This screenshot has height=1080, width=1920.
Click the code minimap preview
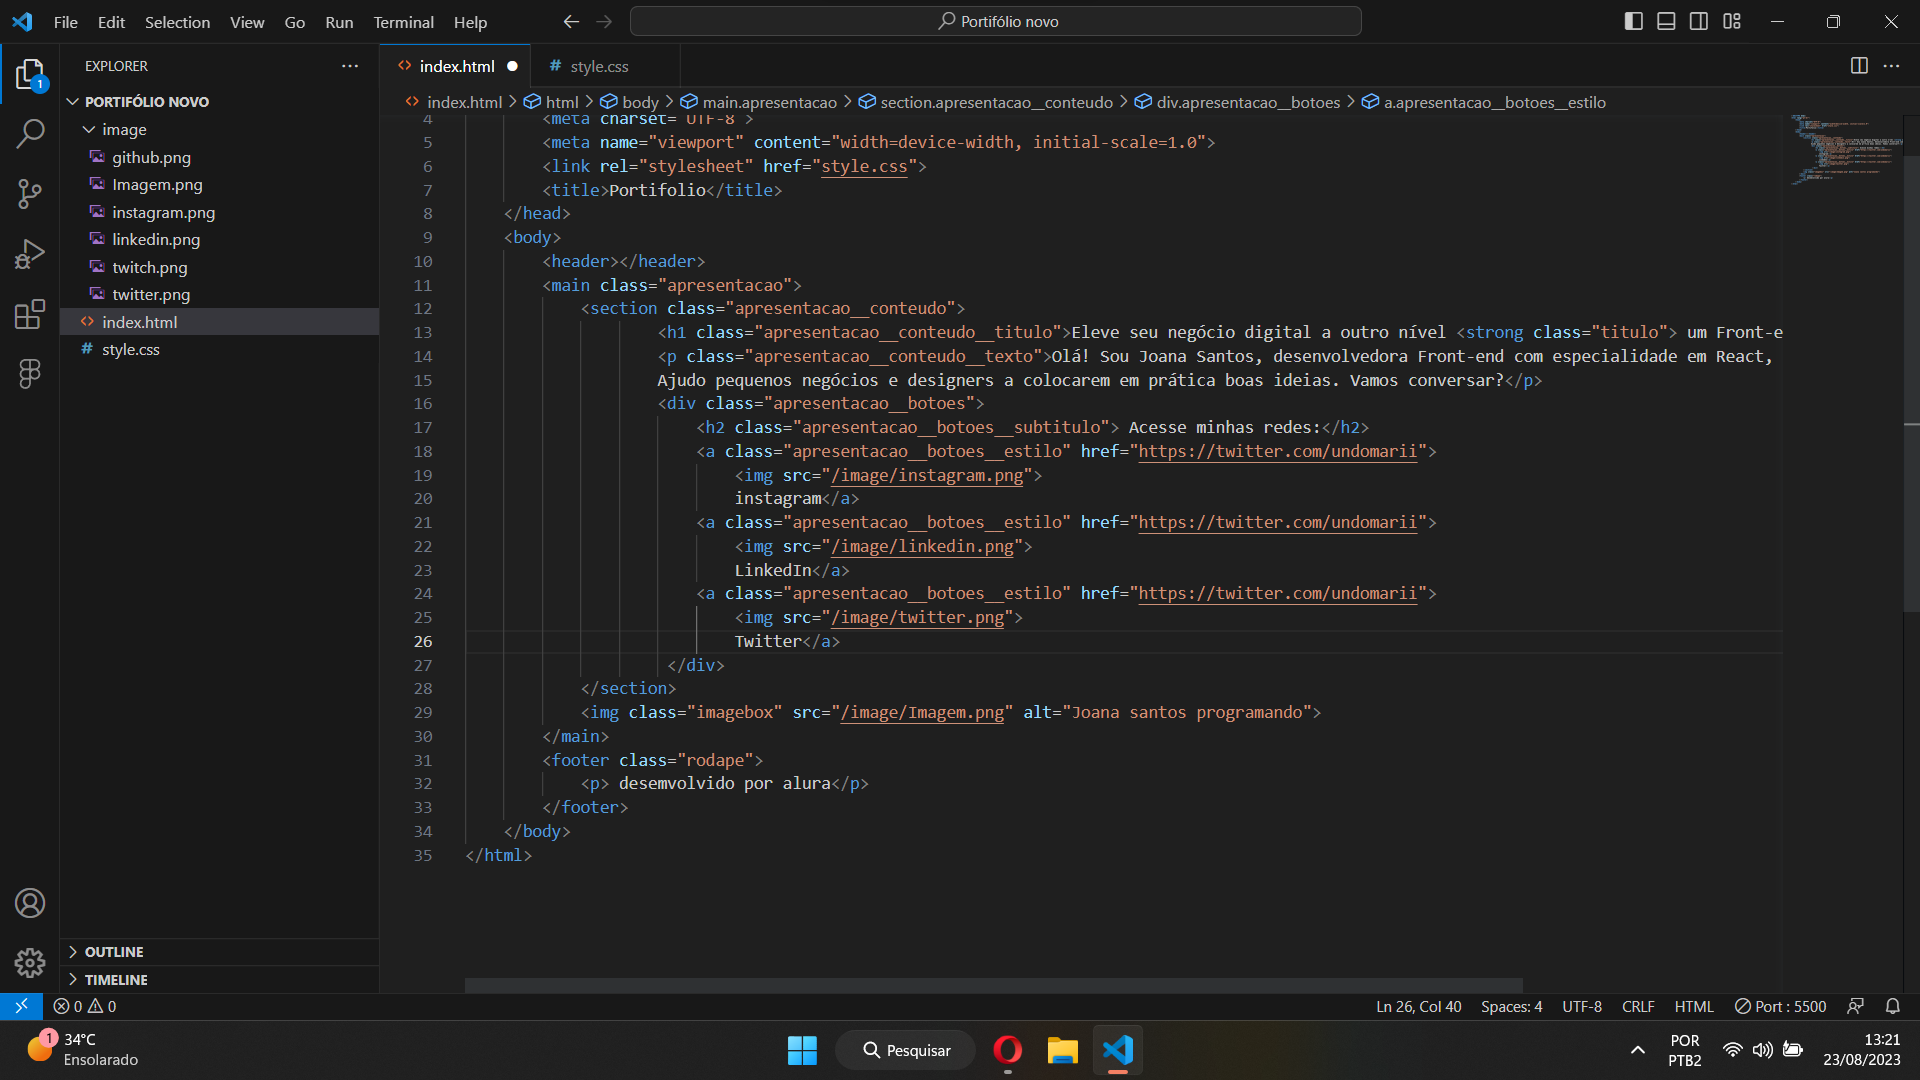tap(1845, 150)
